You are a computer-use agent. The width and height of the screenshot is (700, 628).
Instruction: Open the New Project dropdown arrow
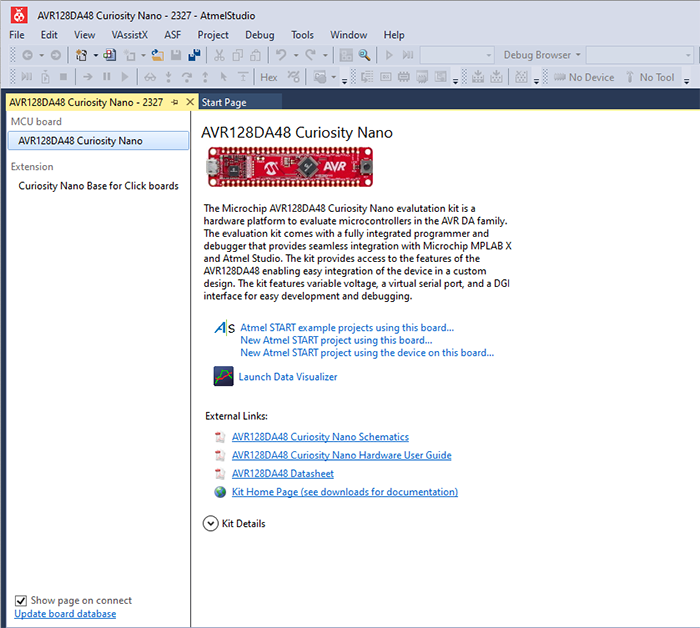click(x=96, y=55)
